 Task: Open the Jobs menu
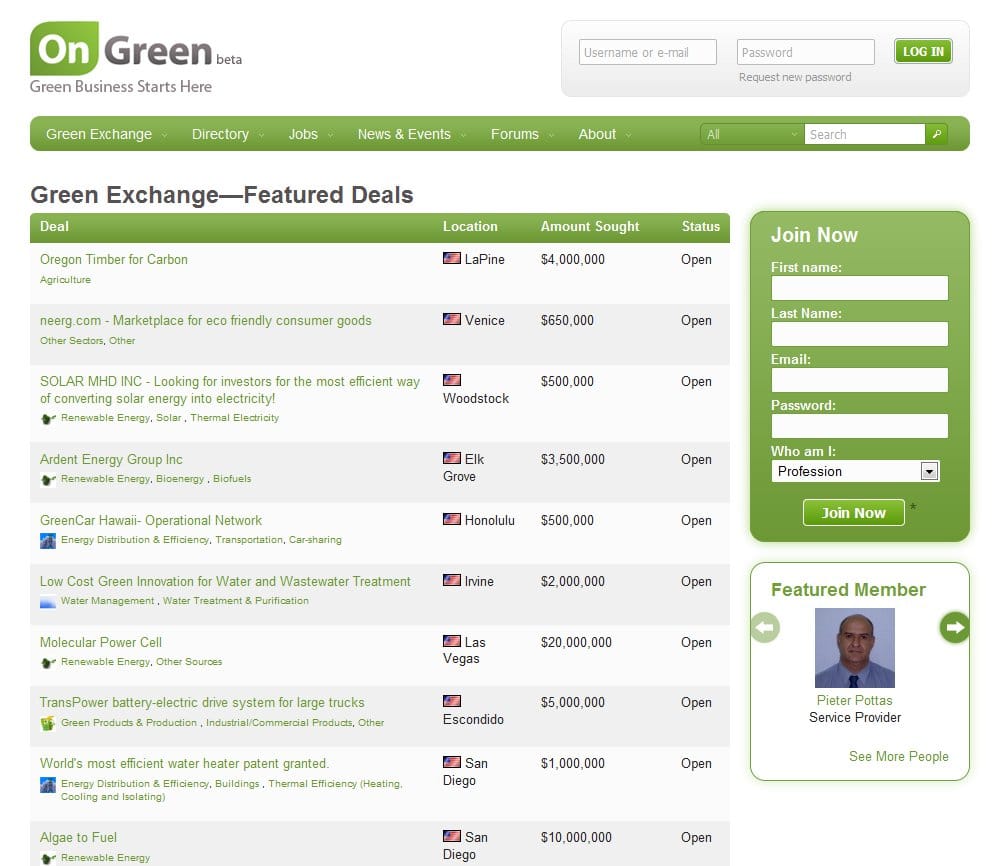coord(310,134)
